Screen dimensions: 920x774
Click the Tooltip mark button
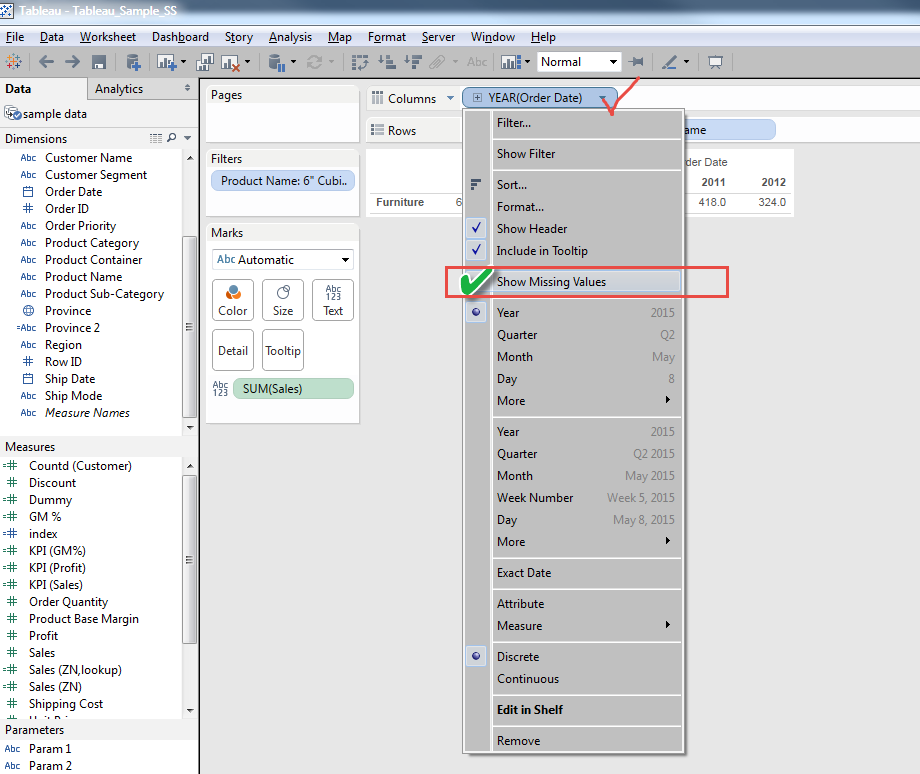pyautogui.click(x=283, y=350)
